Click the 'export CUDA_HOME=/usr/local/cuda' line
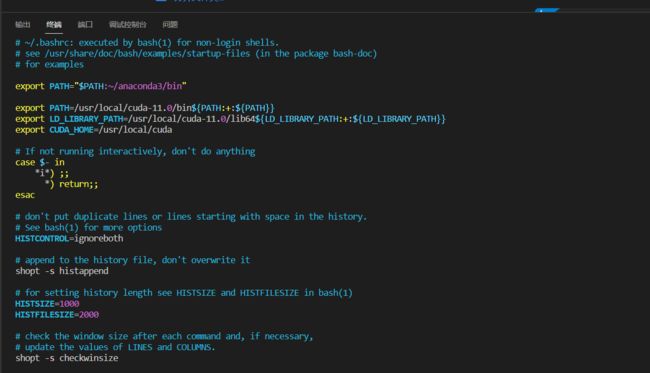Screen dimensions: 650x373 tap(94, 130)
